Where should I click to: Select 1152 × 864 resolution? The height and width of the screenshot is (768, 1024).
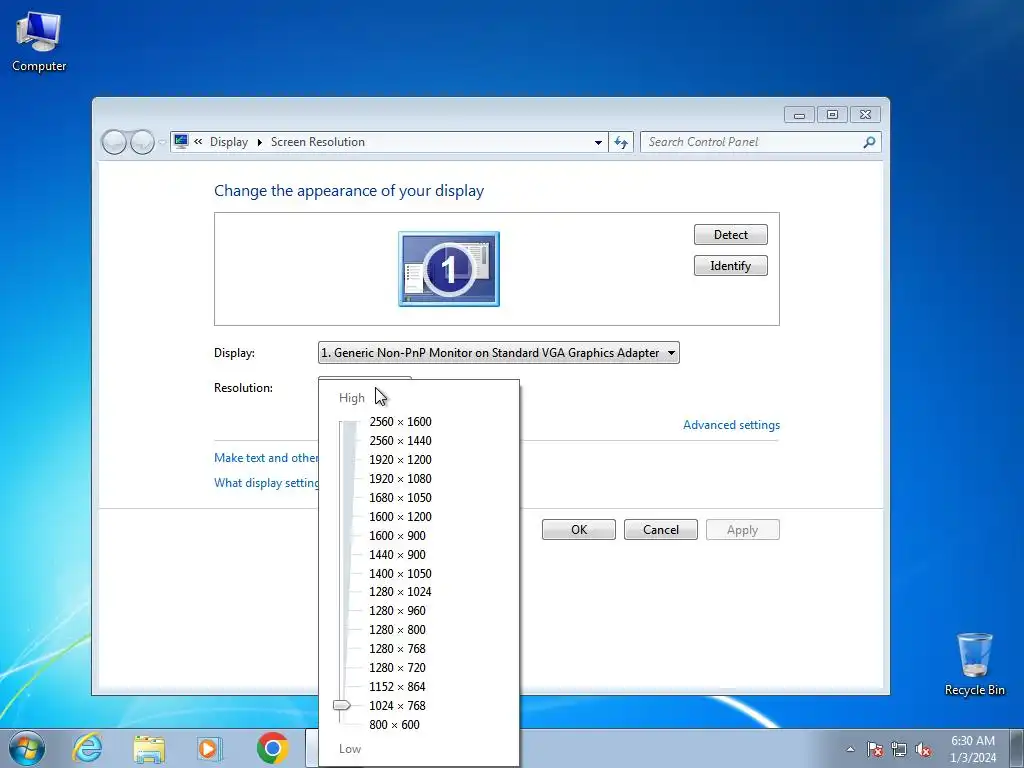(397, 686)
